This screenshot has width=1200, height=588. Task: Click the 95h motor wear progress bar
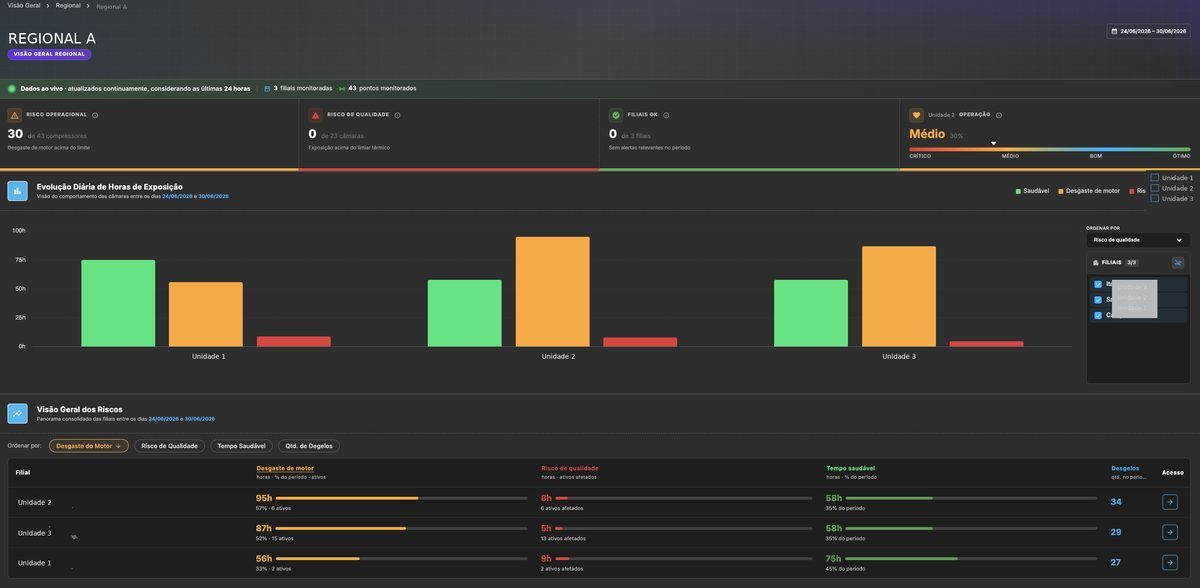(402, 498)
